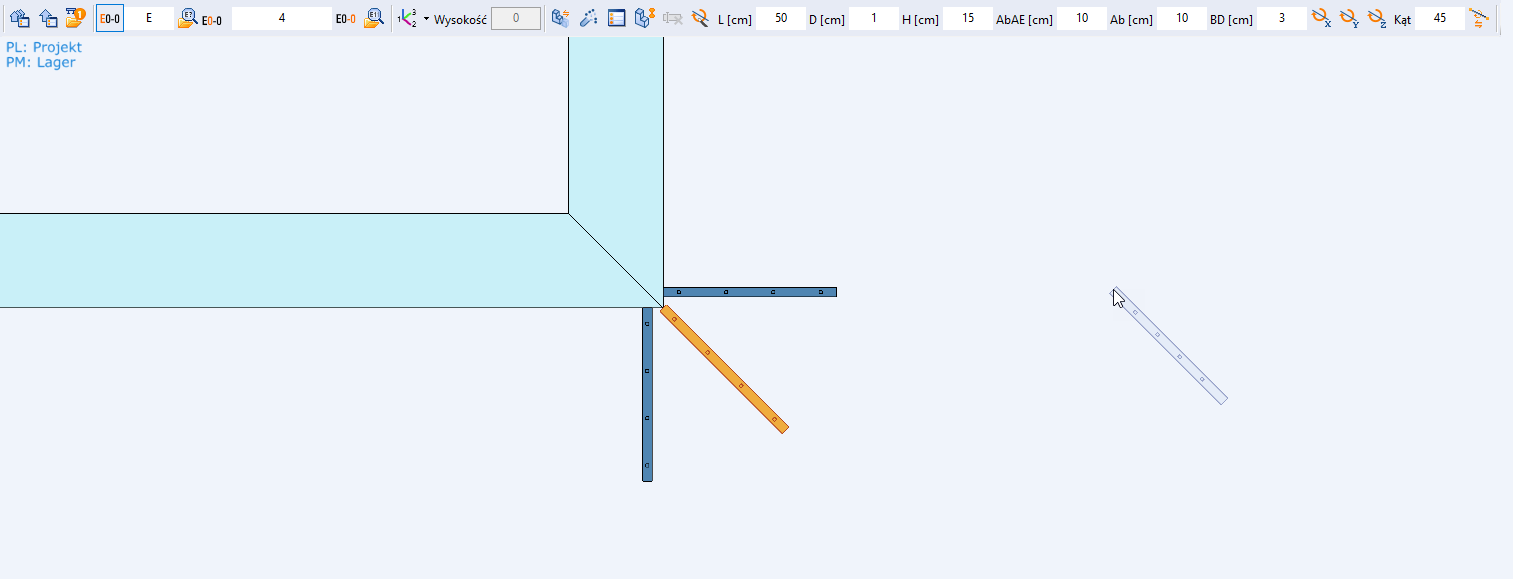Click the first building-levels icon in toolbar
The image size is (1513, 579).
pyautogui.click(x=20, y=18)
